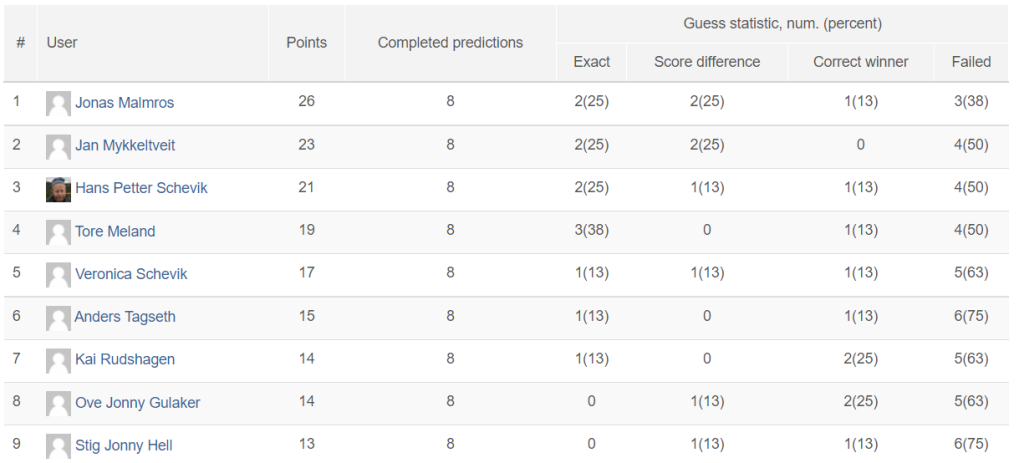The height and width of the screenshot is (463, 1024).
Task: Click Stig Jonny Hell avatar icon
Action: coord(58,446)
